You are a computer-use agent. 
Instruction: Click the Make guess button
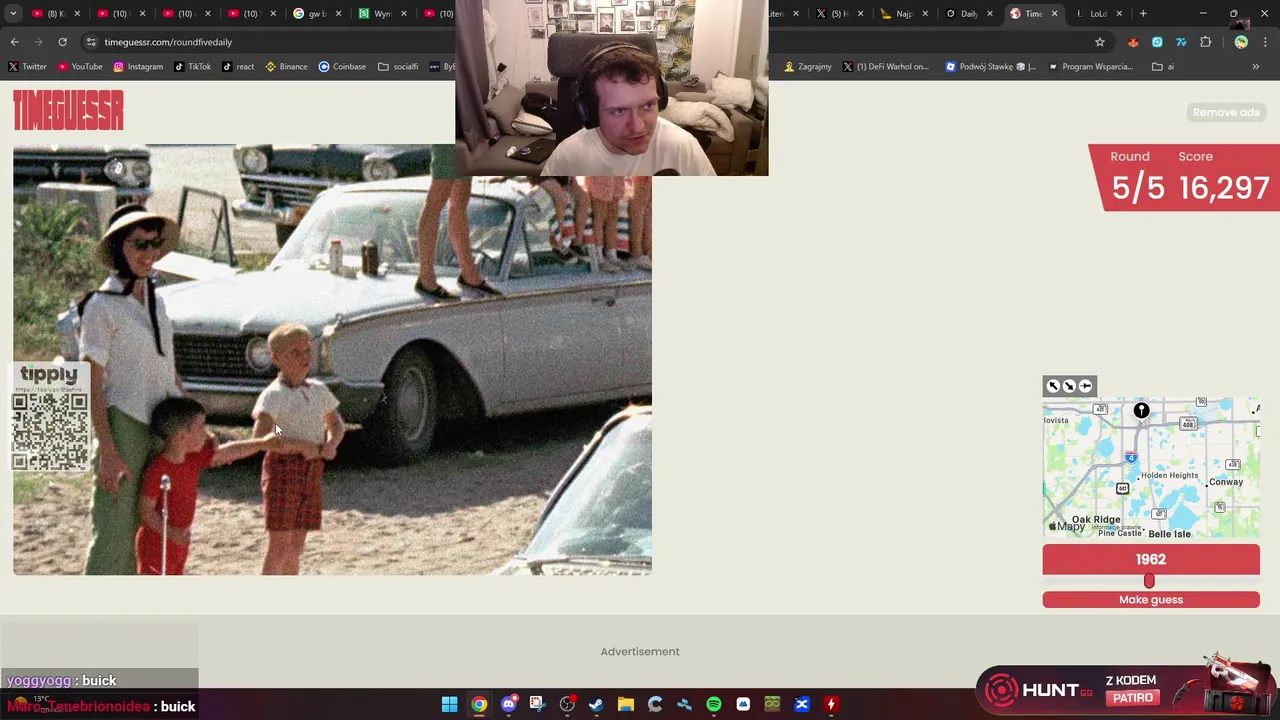pos(1151,599)
